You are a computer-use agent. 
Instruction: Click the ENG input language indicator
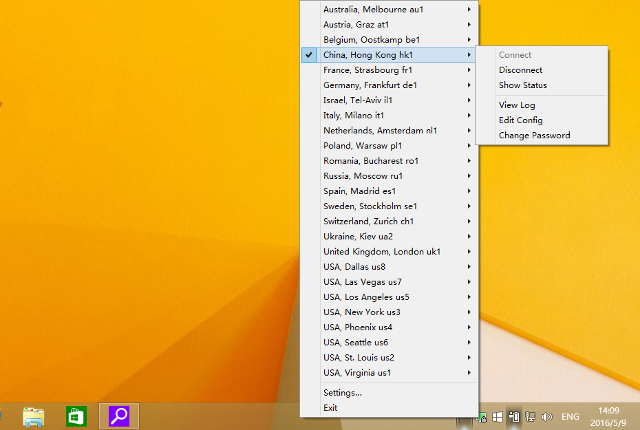coord(570,417)
